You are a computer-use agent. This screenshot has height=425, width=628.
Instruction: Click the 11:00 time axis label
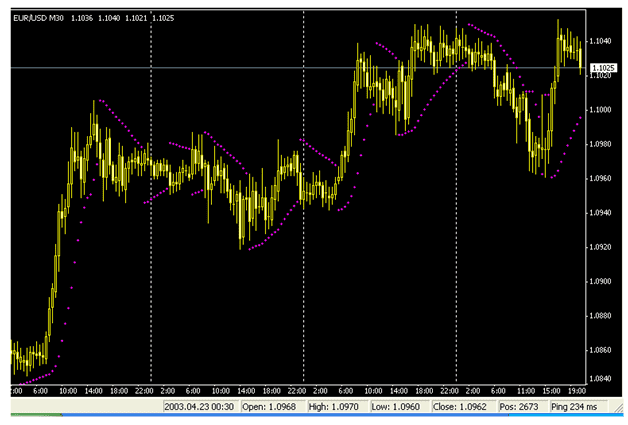tap(525, 391)
